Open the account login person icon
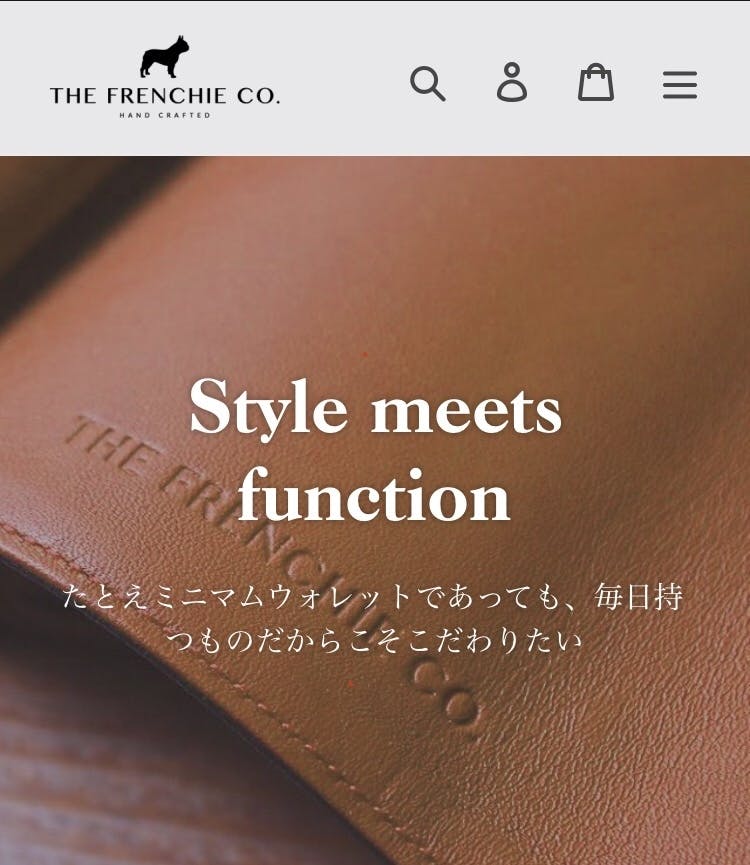 click(x=512, y=82)
